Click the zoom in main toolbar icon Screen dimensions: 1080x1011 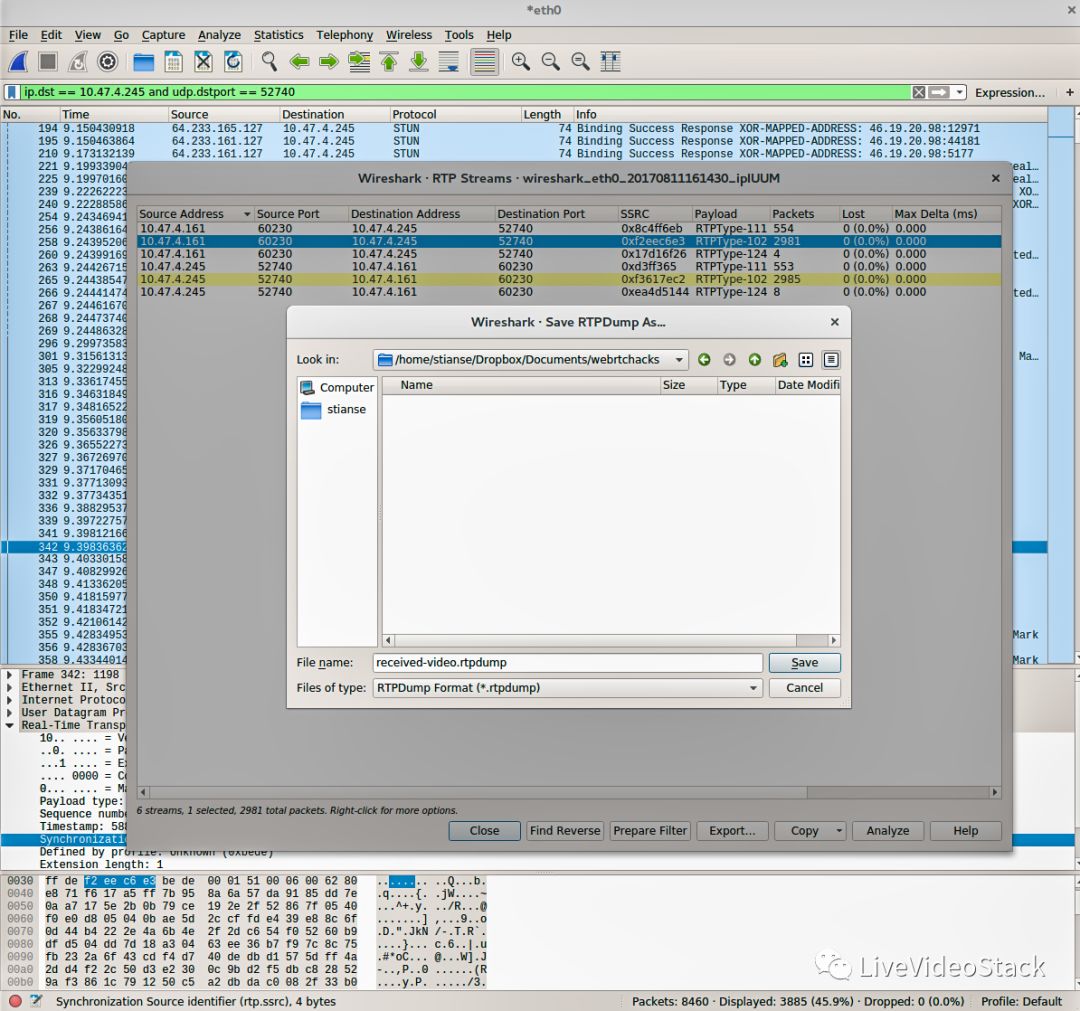point(521,62)
